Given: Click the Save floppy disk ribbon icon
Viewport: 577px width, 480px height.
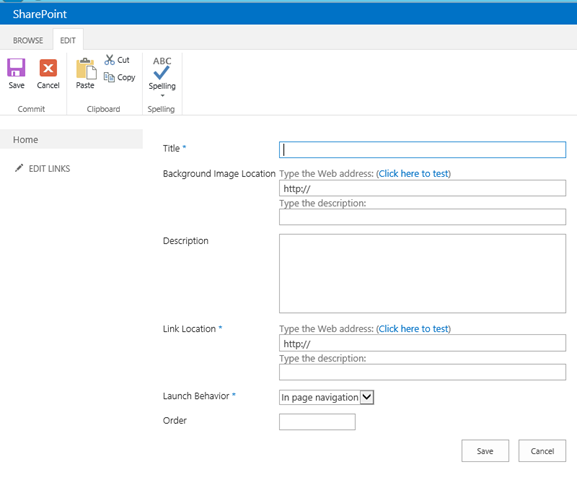Looking at the screenshot, I should pos(16,68).
